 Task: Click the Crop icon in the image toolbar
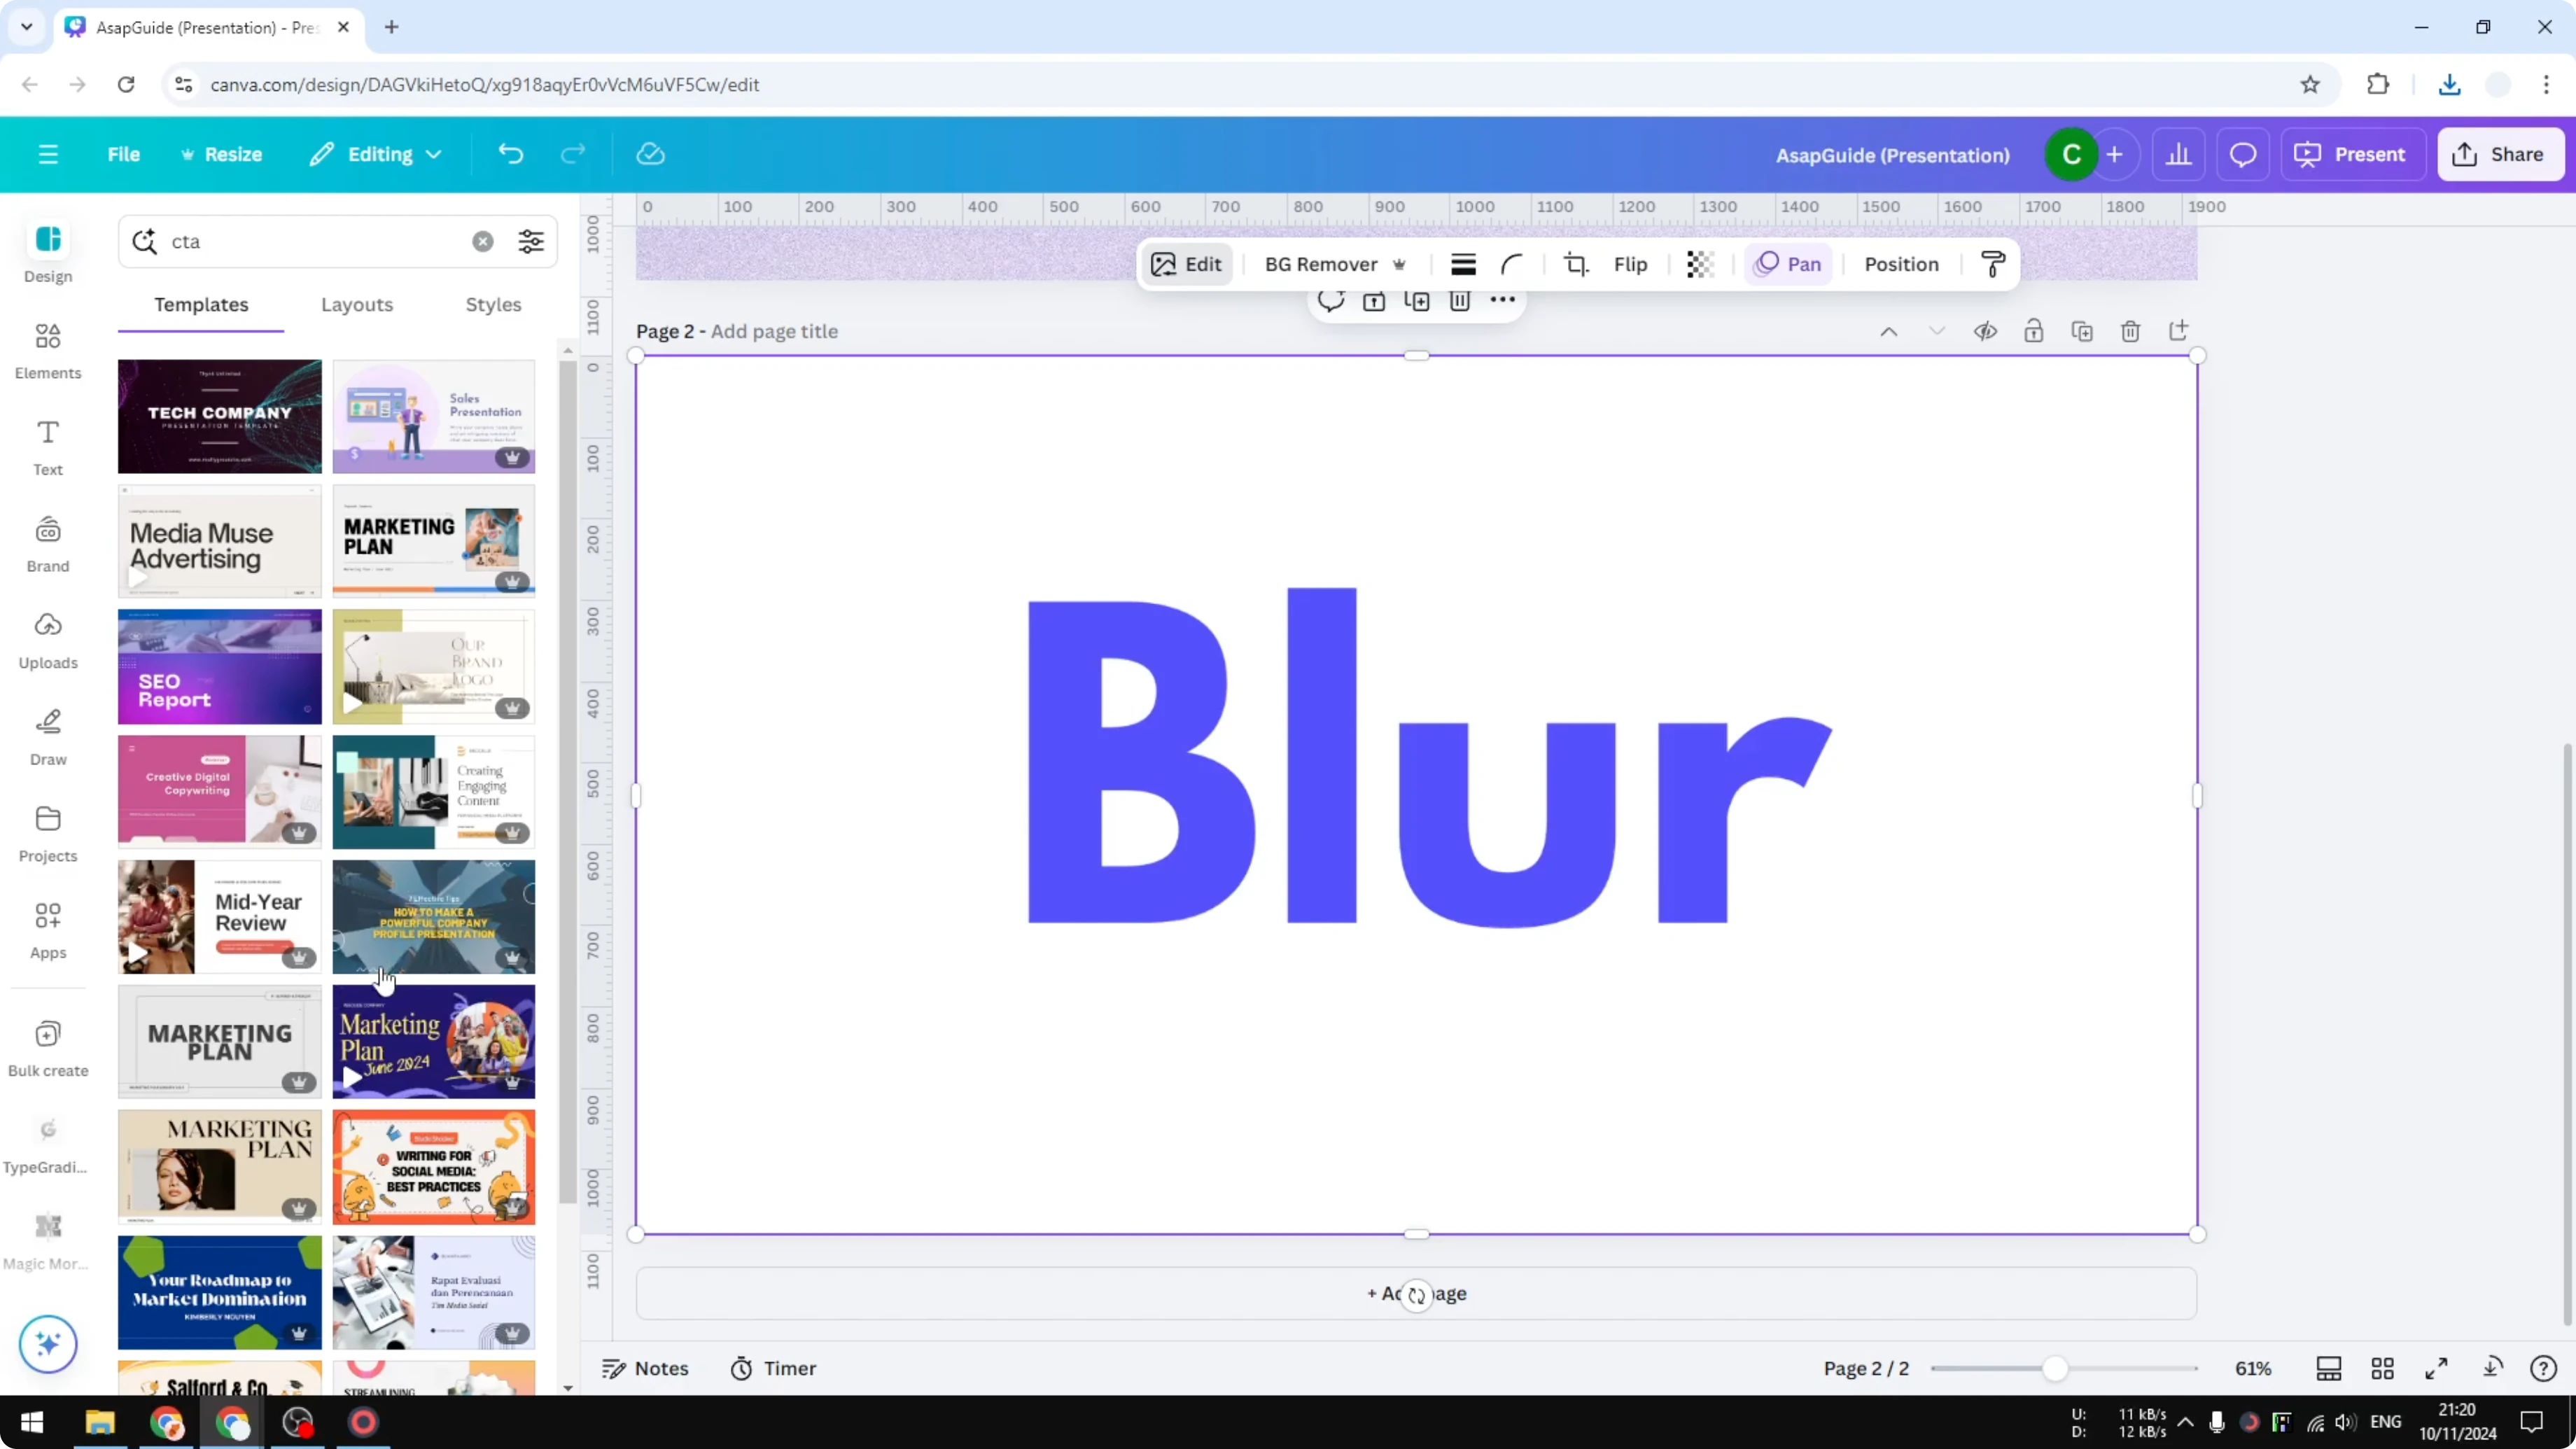point(1575,264)
